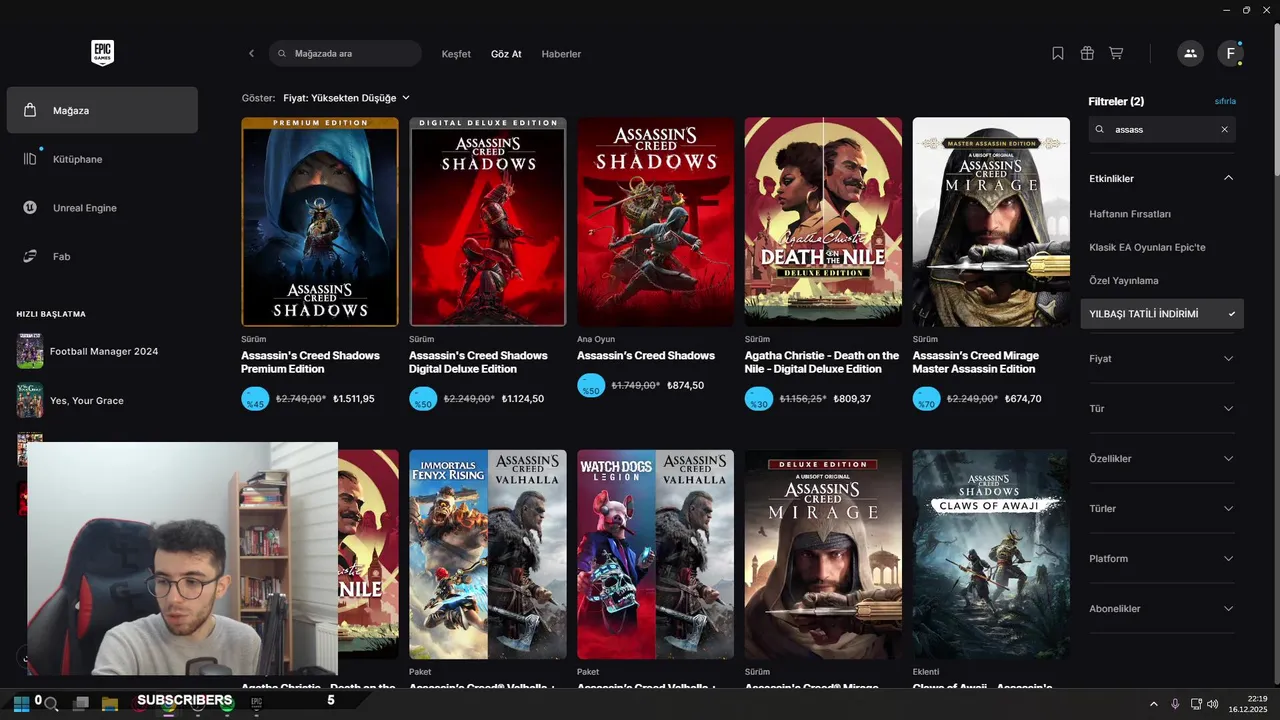Switch to the Göz At tab
The height and width of the screenshot is (720, 1280).
pyautogui.click(x=506, y=54)
